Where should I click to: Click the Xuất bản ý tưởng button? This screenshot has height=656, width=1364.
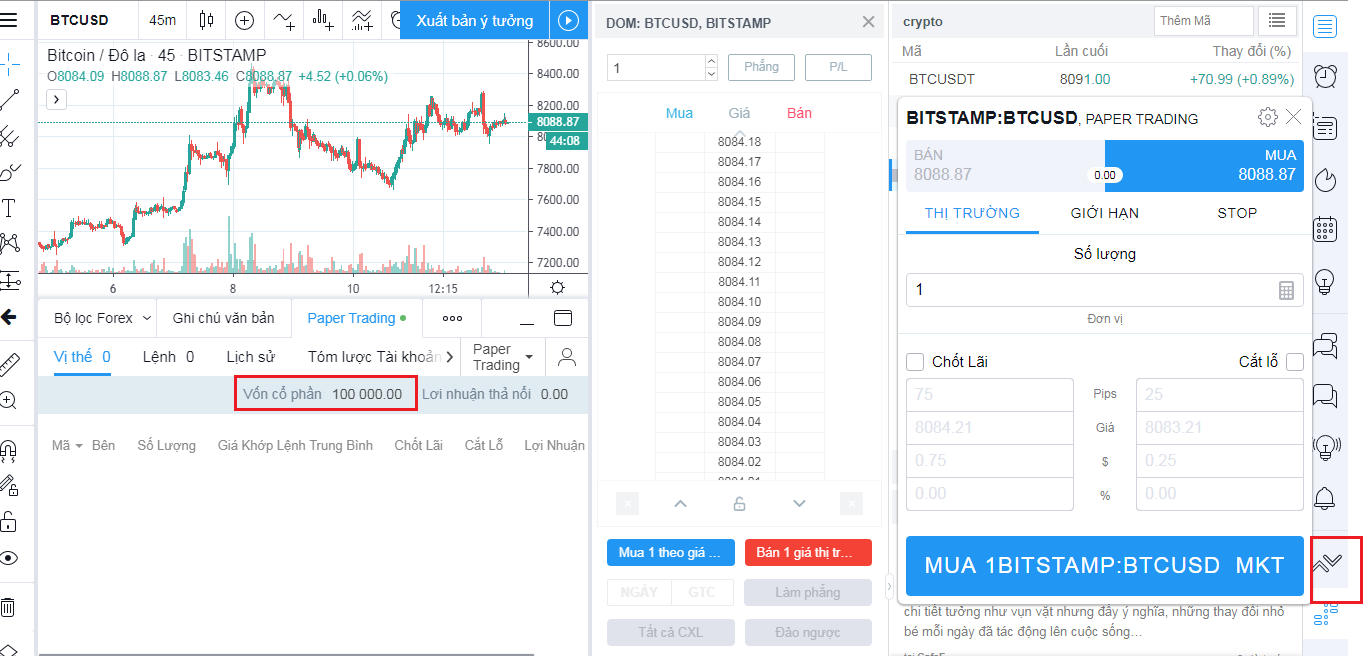475,20
